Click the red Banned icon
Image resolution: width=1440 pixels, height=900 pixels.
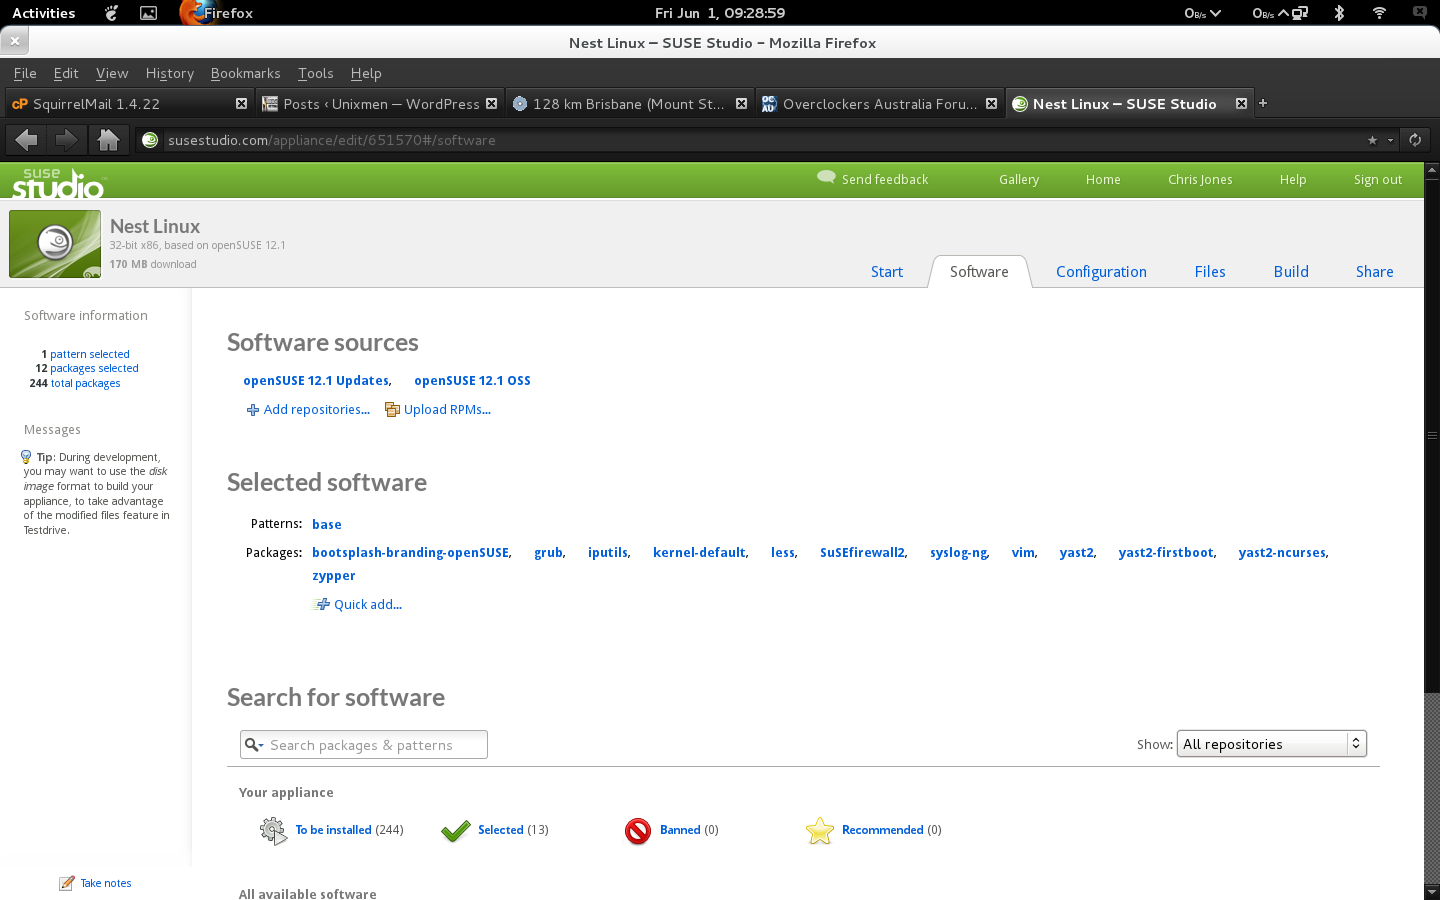[638, 831]
